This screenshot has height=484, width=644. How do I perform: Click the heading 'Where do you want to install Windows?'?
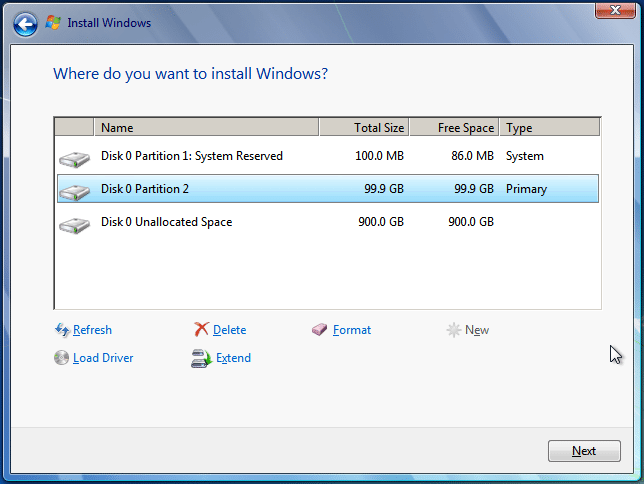191,74
